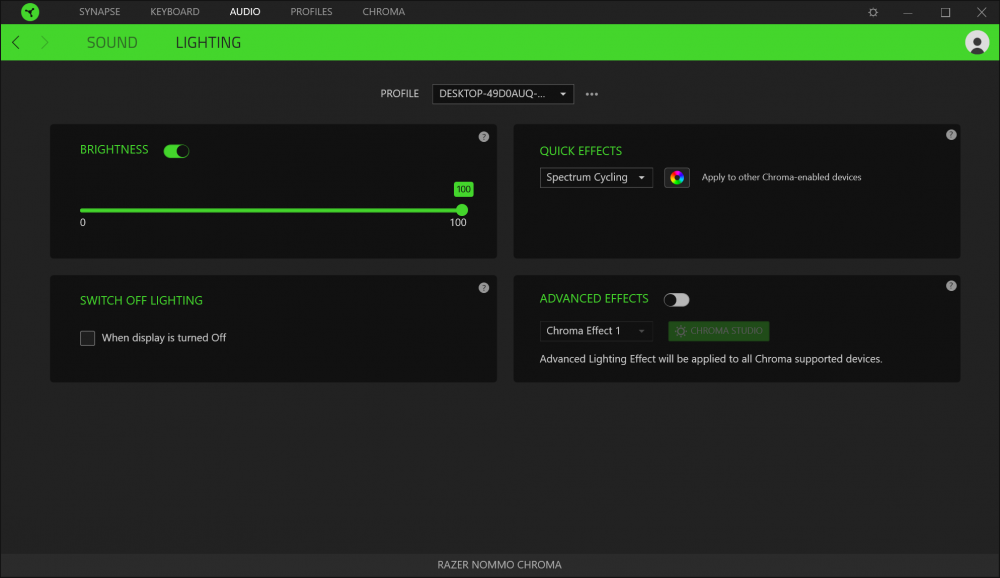Click the Razer Nommo Chroma device label
This screenshot has width=1000, height=578.
[x=499, y=565]
